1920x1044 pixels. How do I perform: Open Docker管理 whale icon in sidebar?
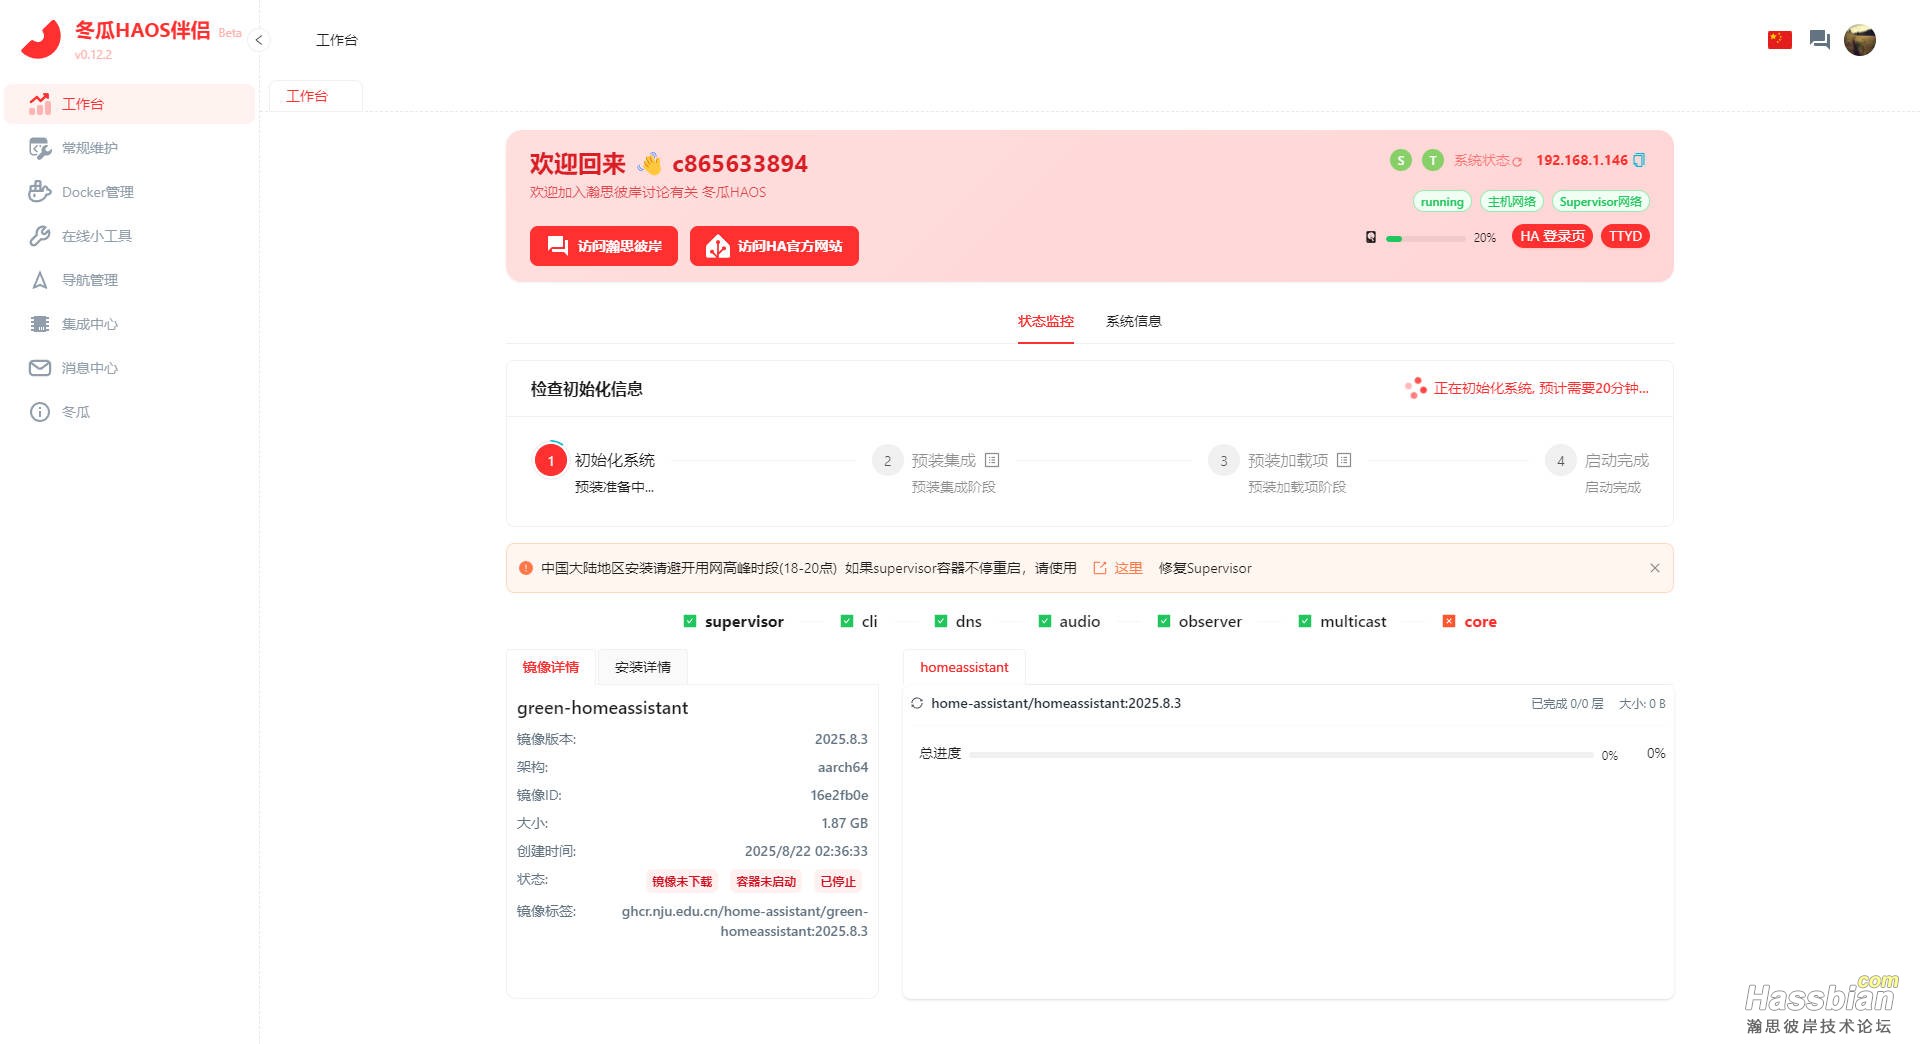(x=40, y=192)
